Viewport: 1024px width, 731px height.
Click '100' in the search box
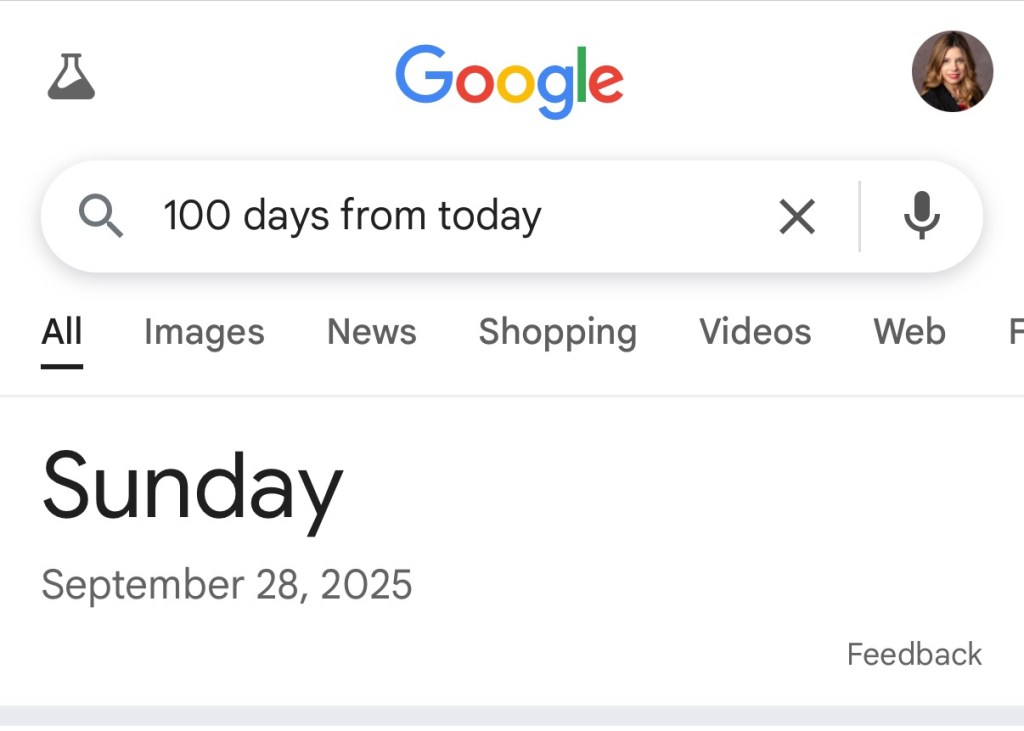[196, 216]
